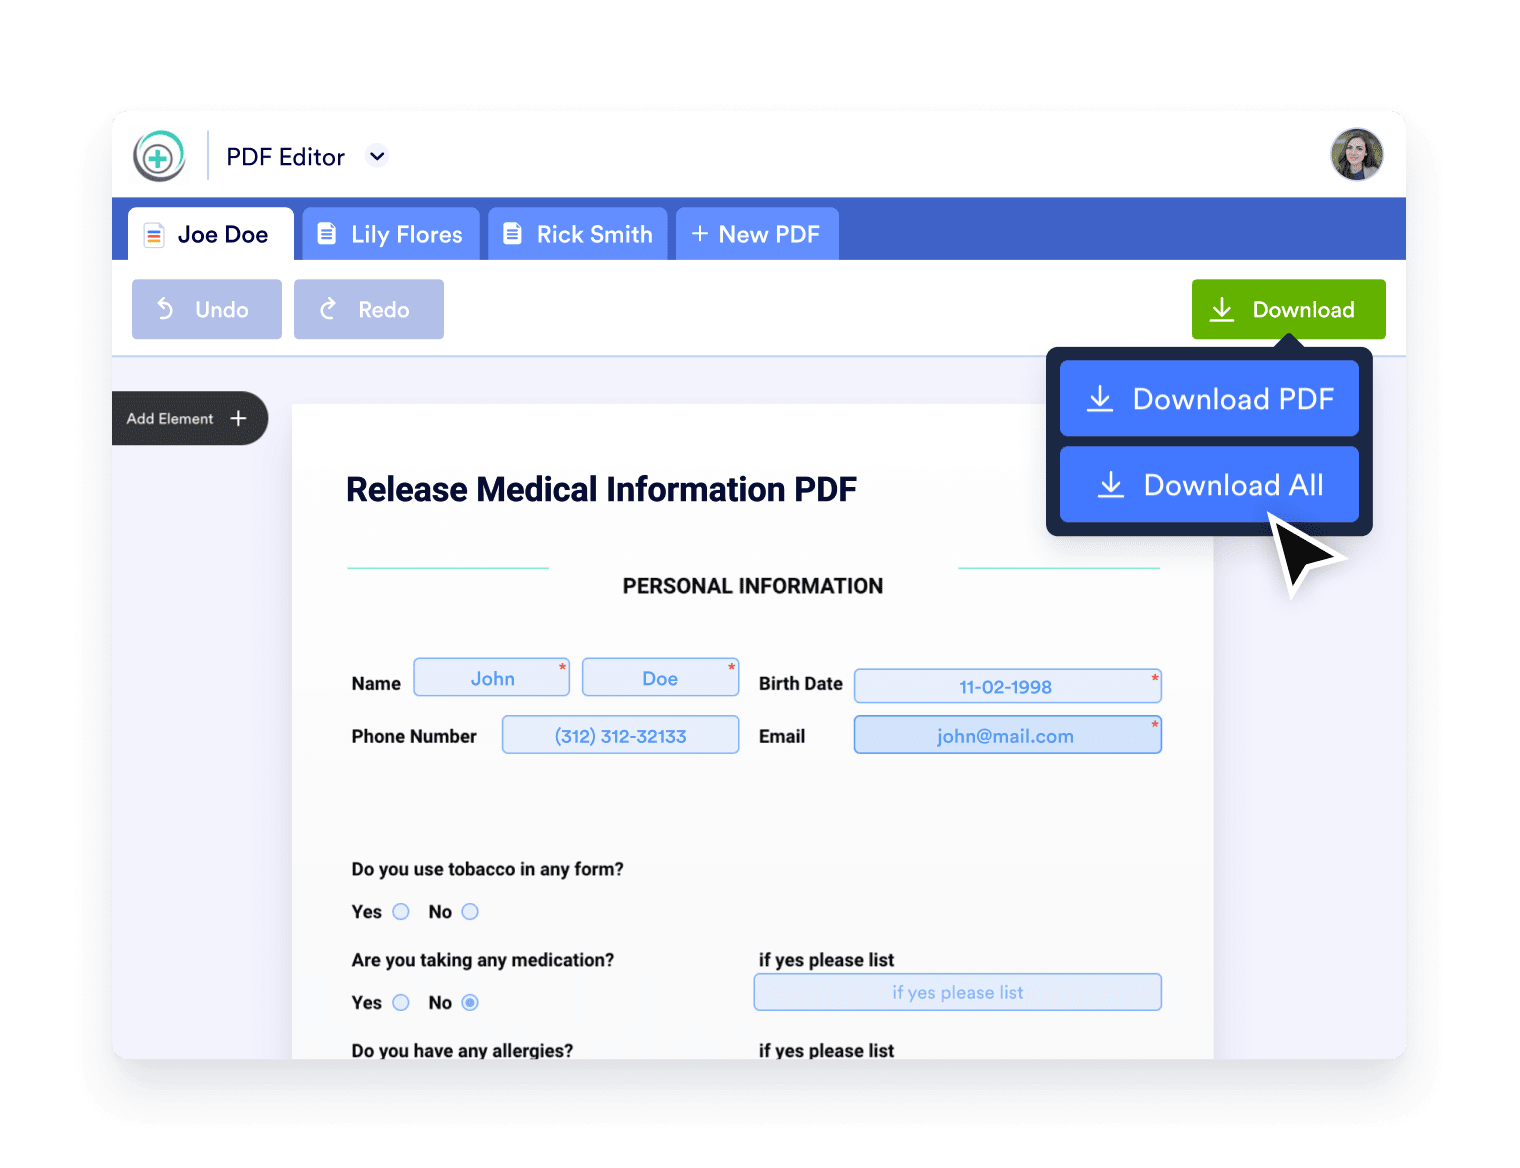Choose Download PDF from the menu
This screenshot has width=1520, height=1168.
[x=1209, y=399]
